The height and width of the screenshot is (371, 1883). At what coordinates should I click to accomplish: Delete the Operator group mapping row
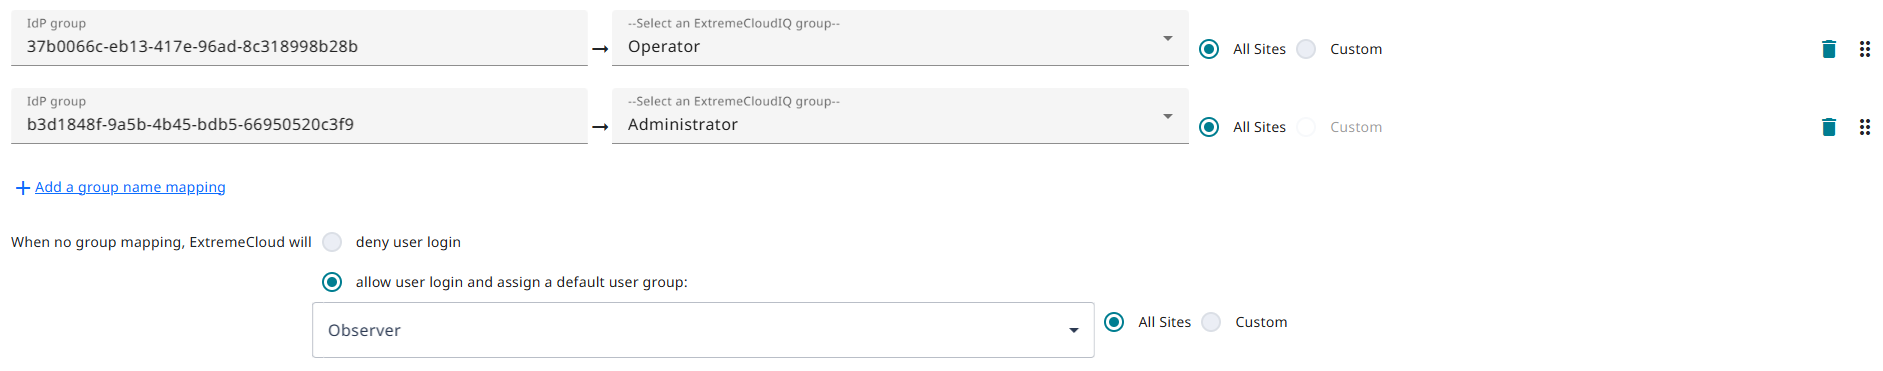1829,49
